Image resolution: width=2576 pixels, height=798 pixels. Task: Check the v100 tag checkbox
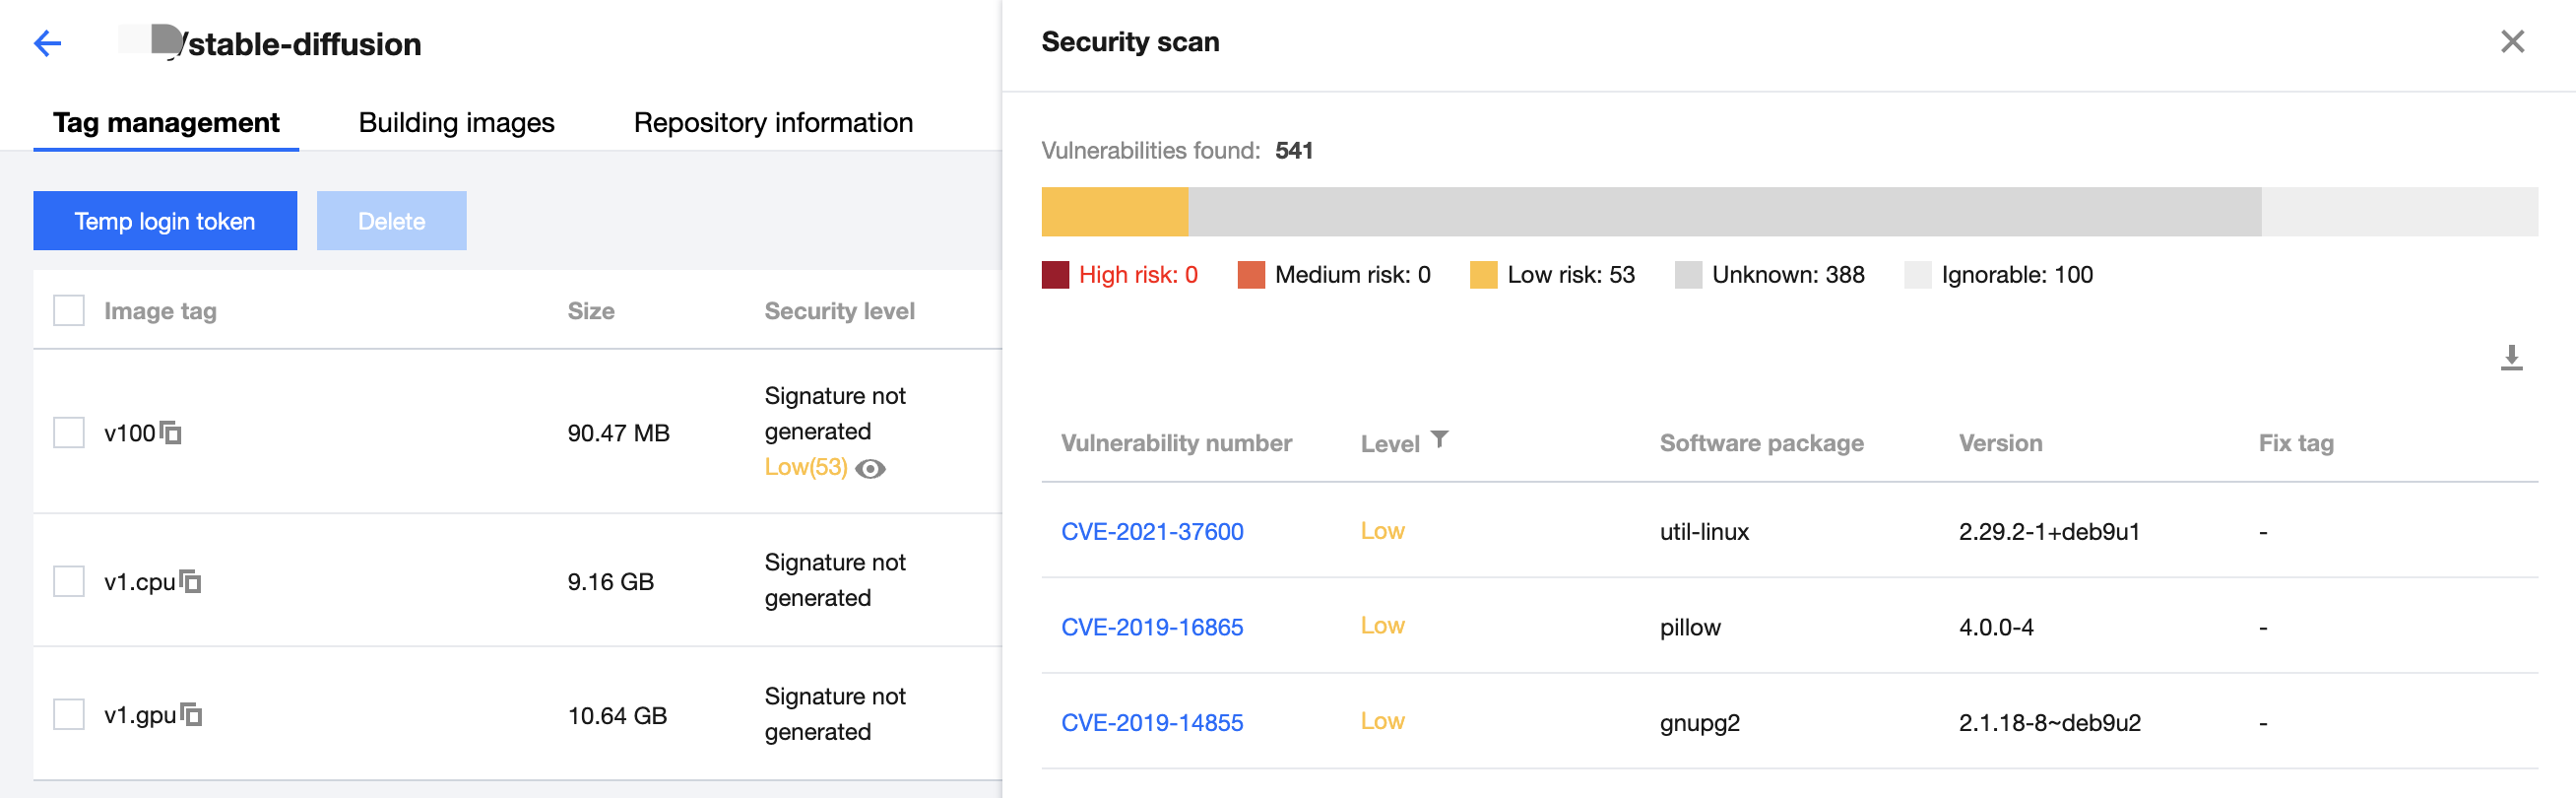click(x=69, y=433)
